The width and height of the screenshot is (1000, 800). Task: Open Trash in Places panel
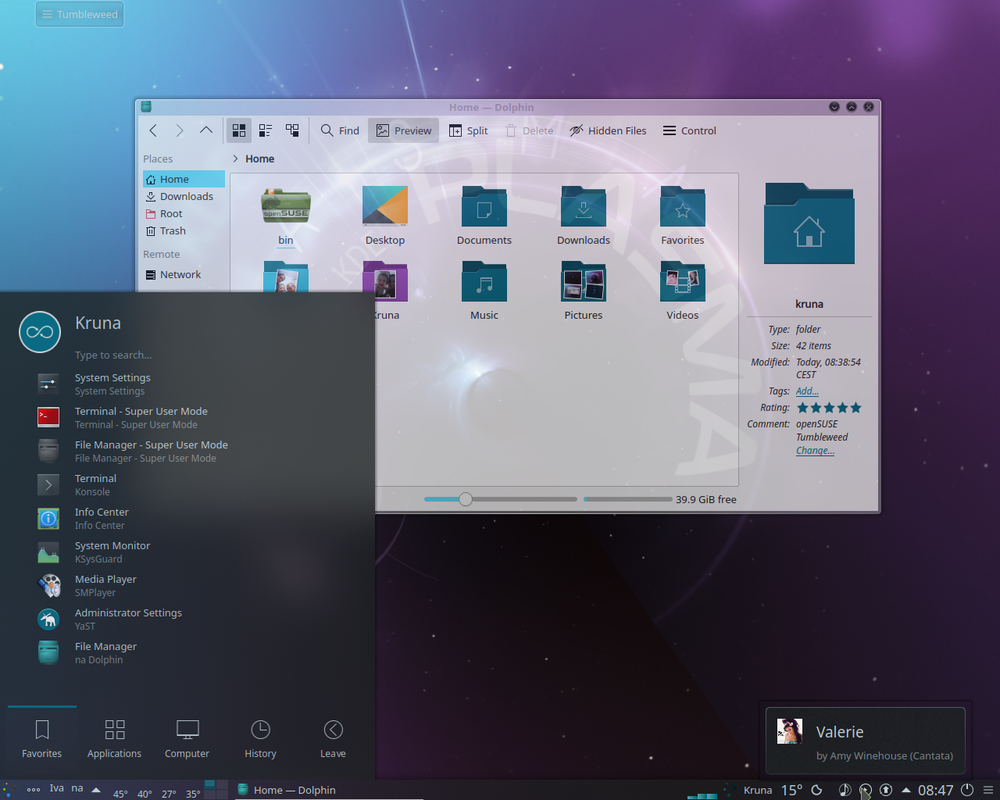(x=184, y=231)
